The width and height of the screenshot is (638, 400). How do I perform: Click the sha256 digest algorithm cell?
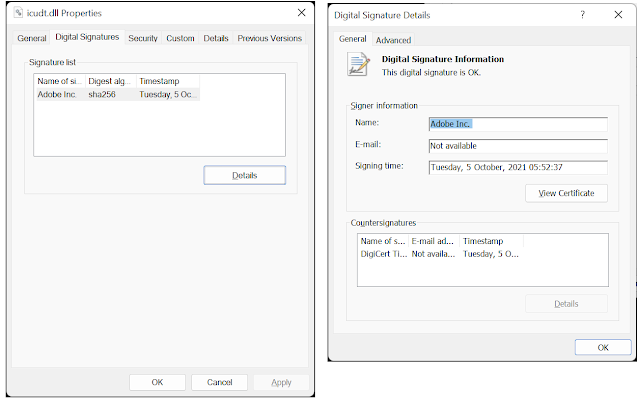[x=102, y=94]
